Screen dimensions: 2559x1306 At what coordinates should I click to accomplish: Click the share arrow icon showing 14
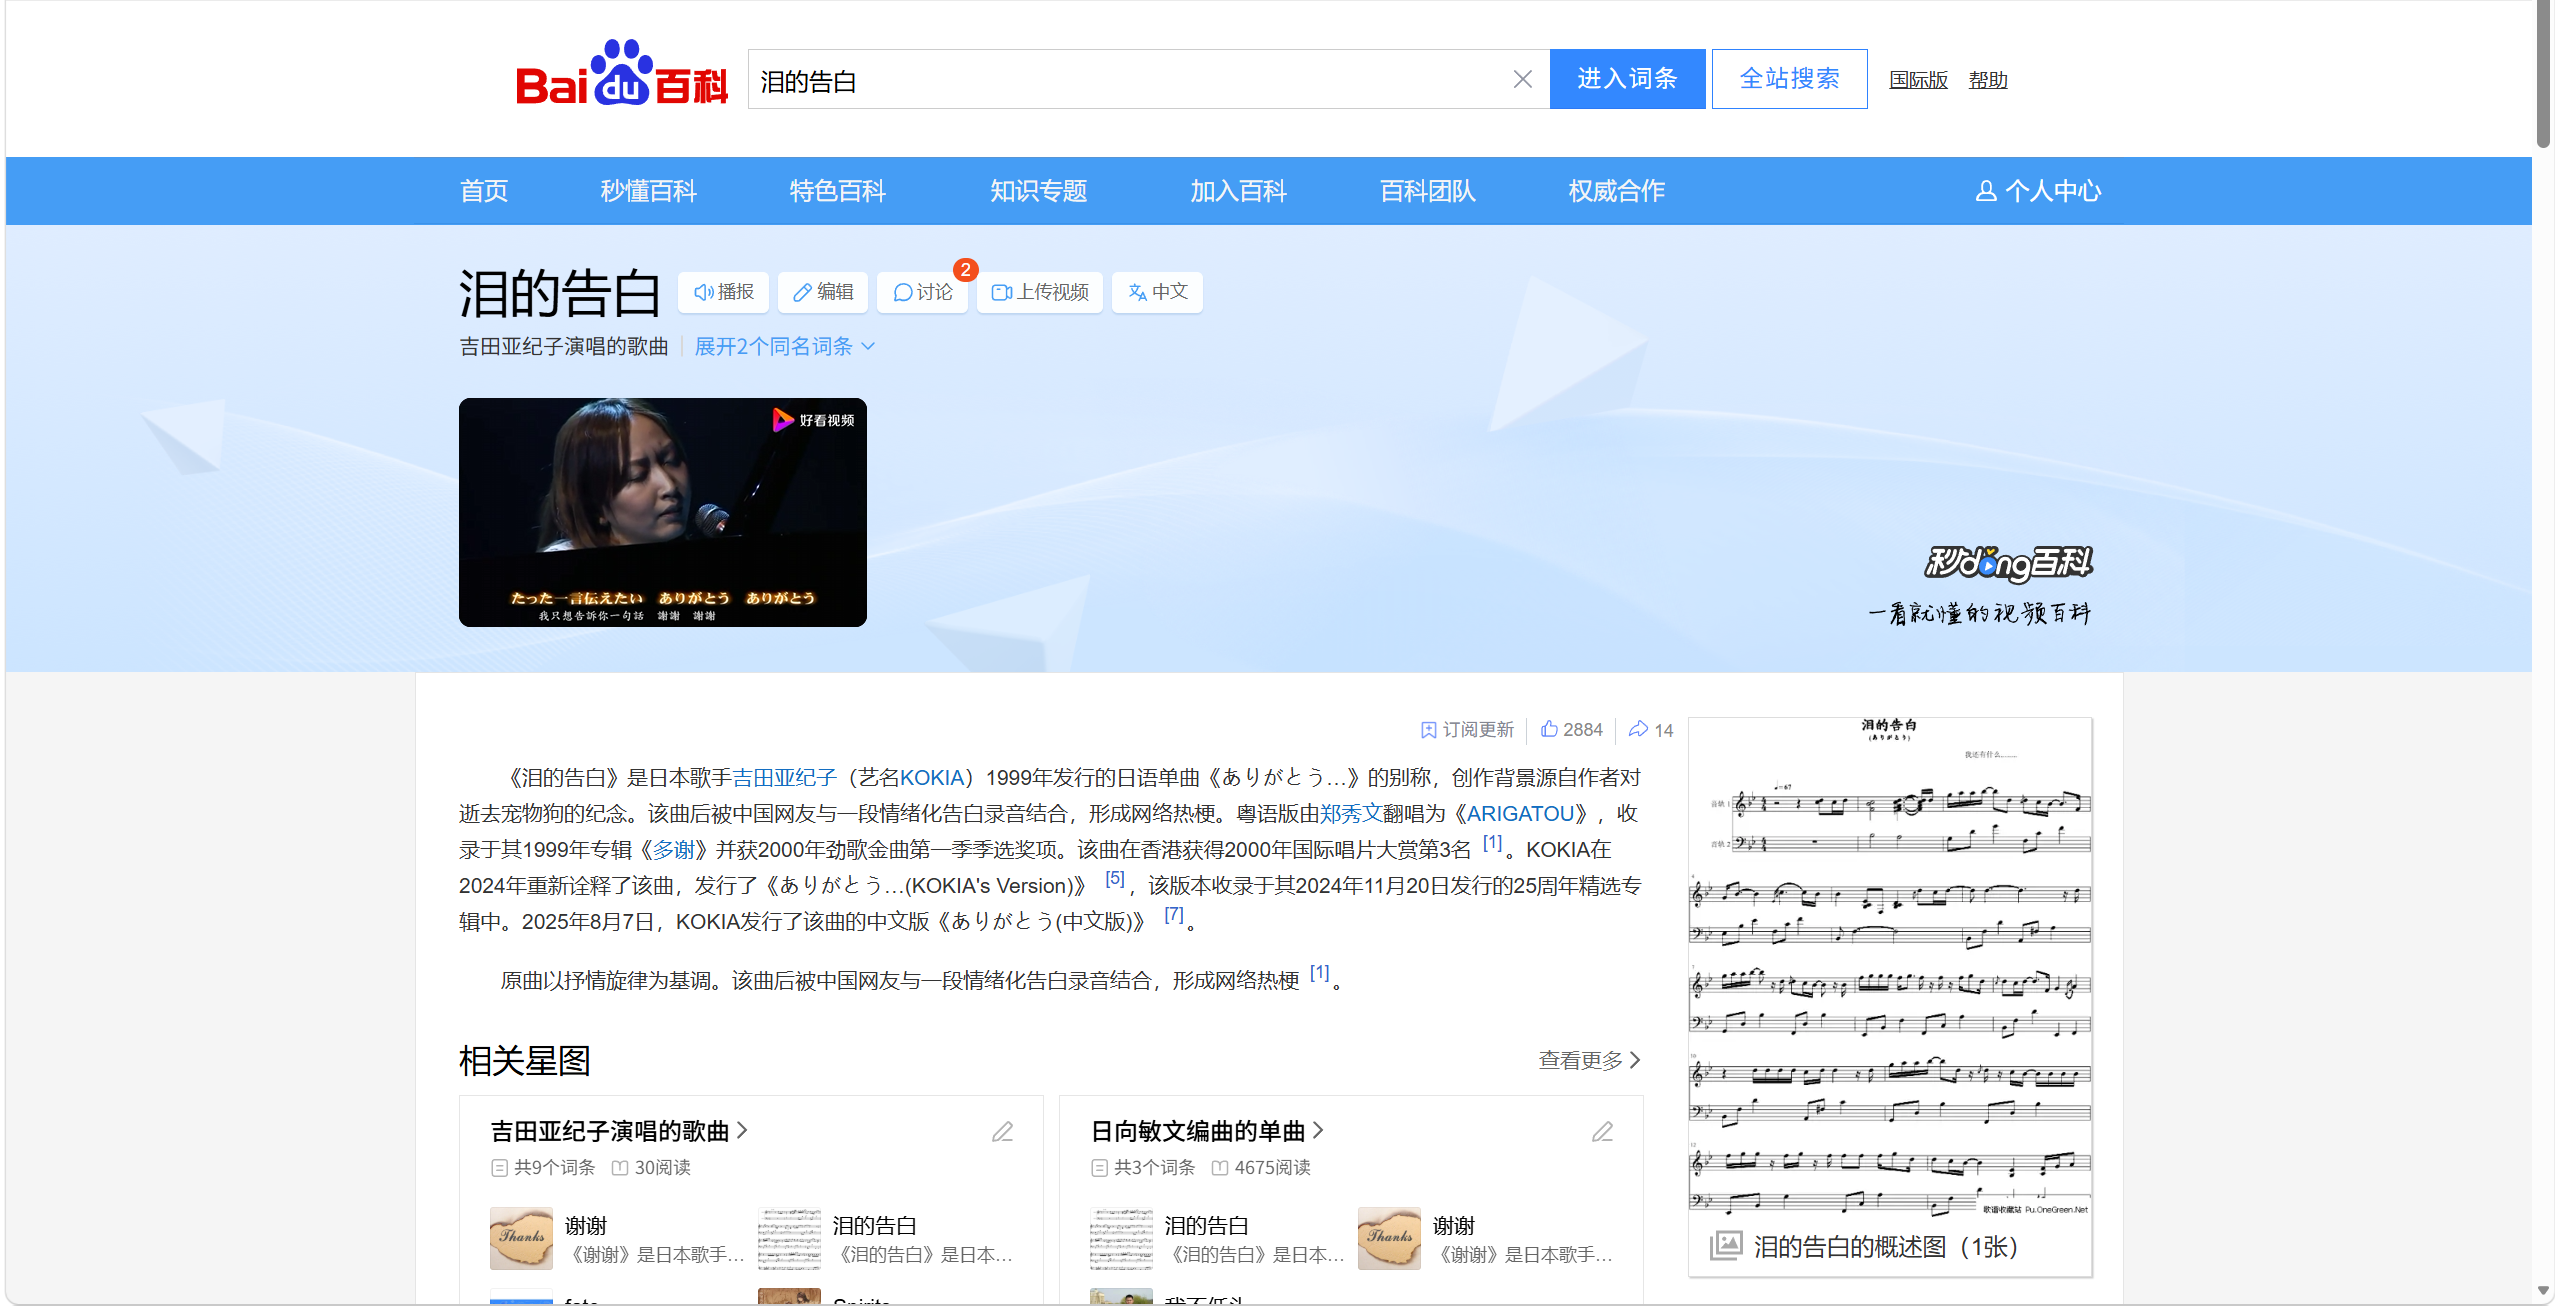[x=1638, y=729]
